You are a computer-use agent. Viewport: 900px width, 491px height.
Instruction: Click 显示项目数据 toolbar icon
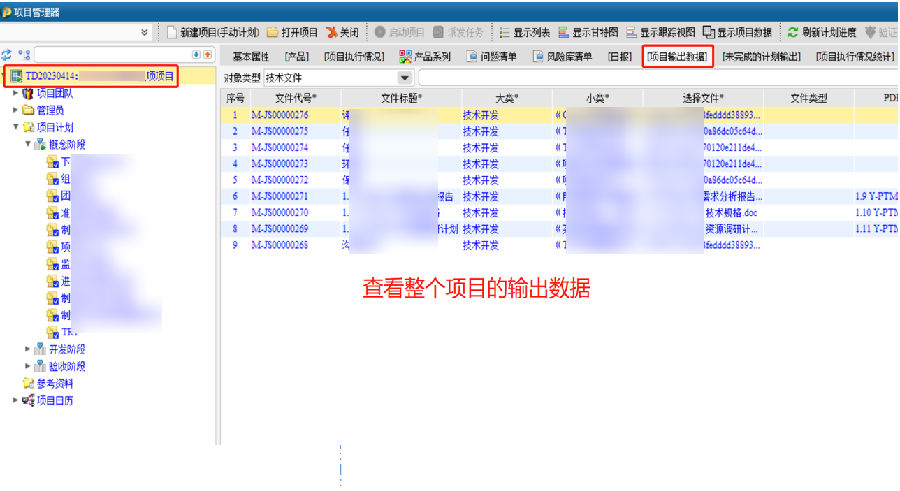pos(709,32)
